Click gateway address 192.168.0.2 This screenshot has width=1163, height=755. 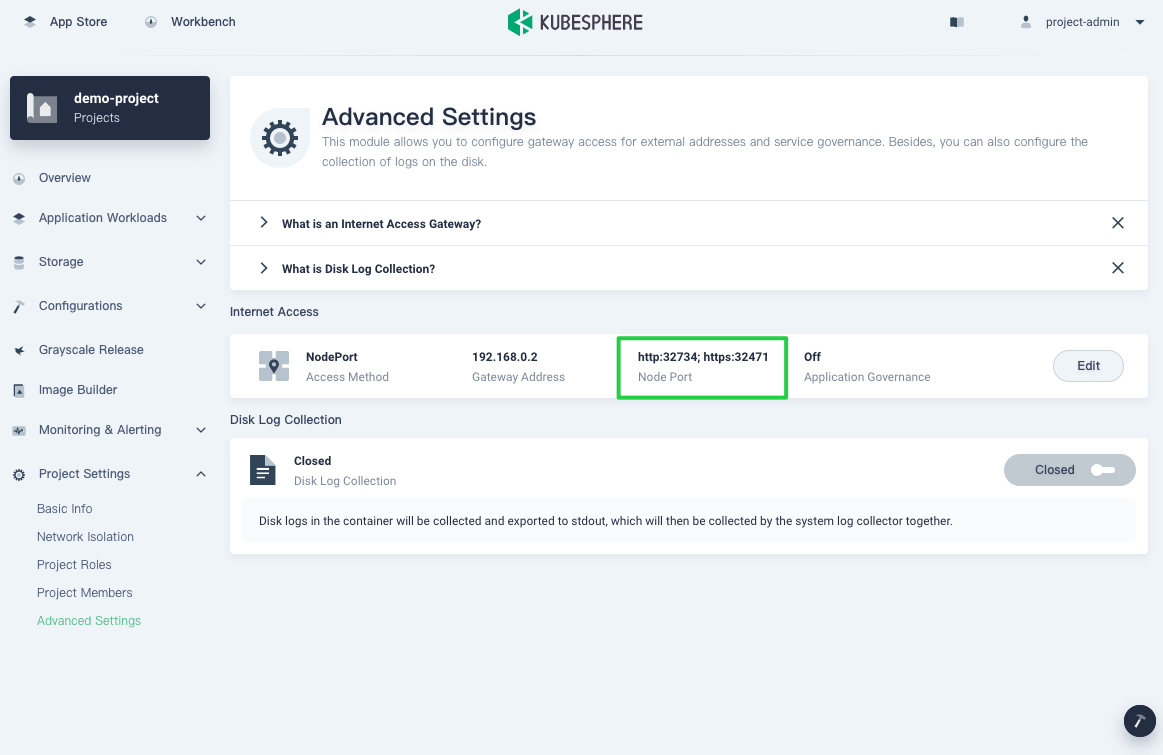pos(504,357)
